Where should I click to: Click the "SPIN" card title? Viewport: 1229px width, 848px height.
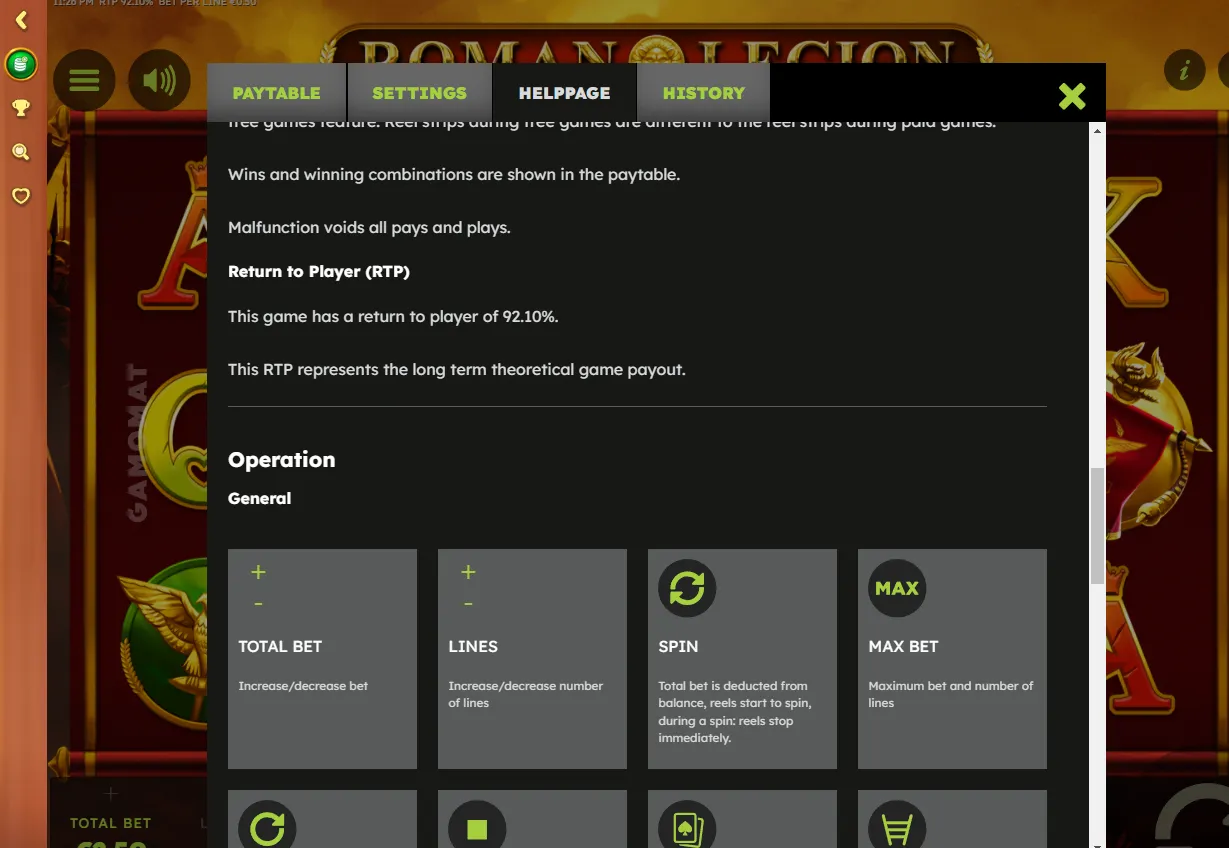tap(678, 646)
